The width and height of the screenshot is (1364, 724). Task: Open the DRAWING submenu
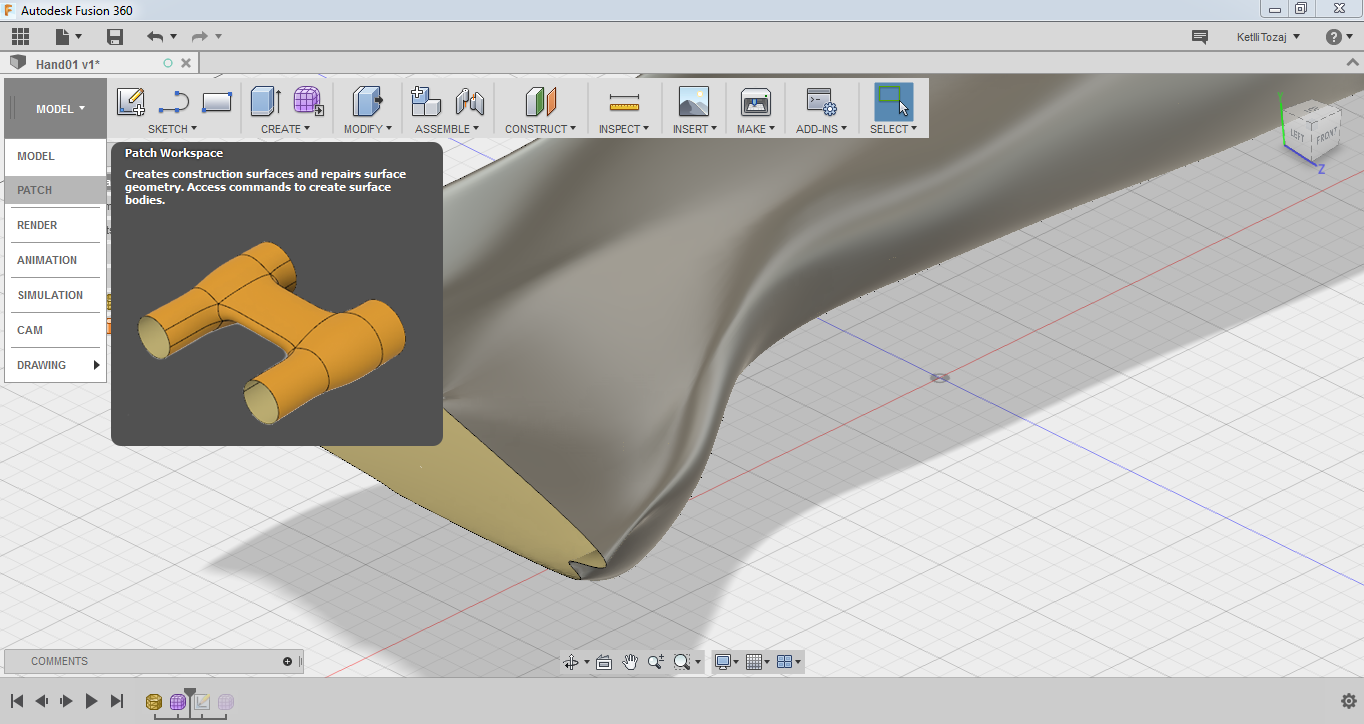[55, 365]
